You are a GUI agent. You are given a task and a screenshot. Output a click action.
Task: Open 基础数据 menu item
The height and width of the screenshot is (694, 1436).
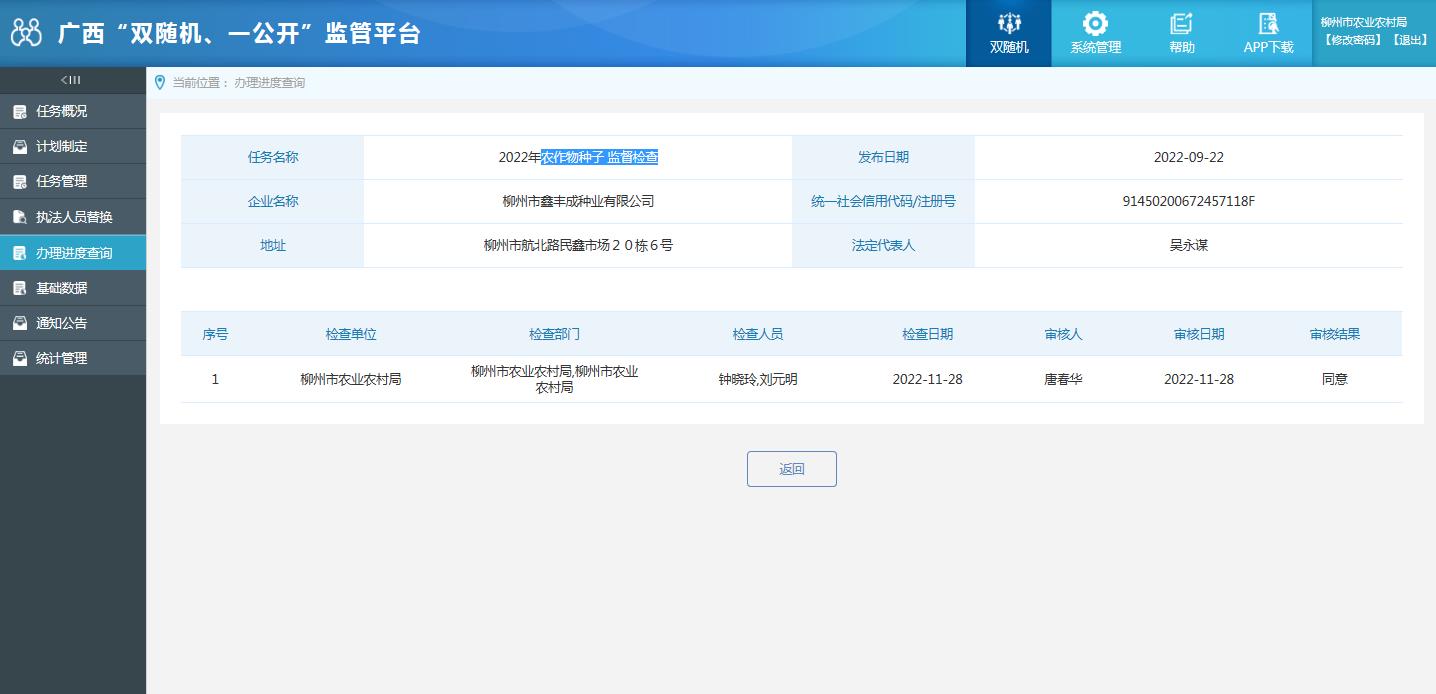73,288
